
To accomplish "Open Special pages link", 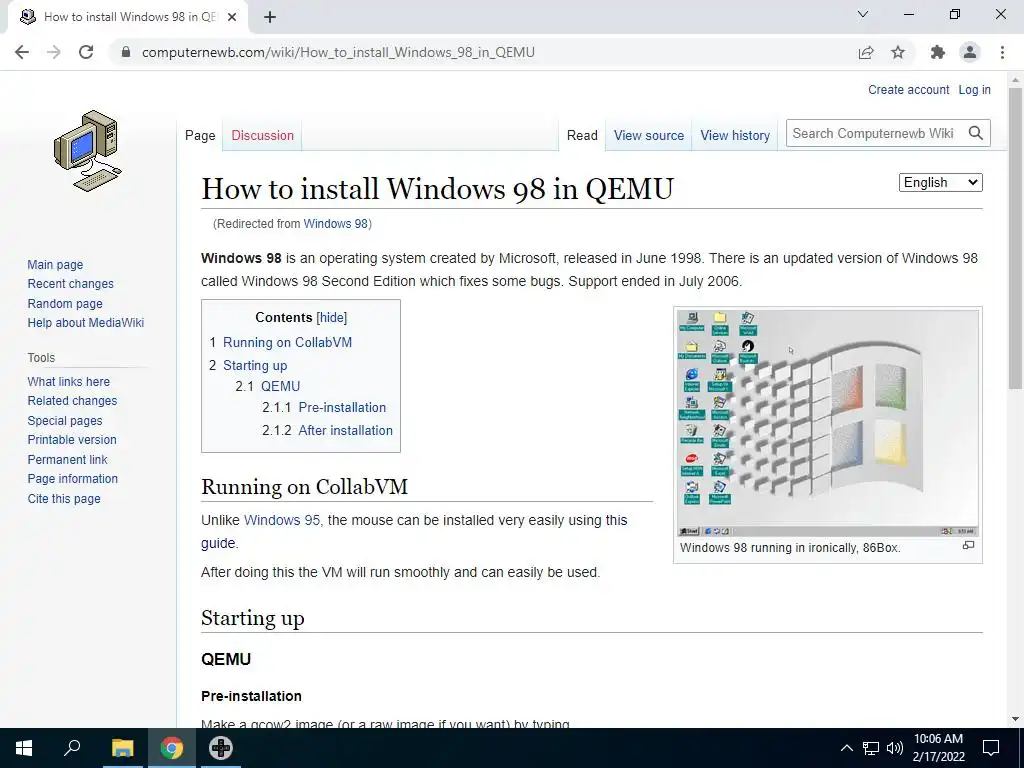I will coord(65,421).
